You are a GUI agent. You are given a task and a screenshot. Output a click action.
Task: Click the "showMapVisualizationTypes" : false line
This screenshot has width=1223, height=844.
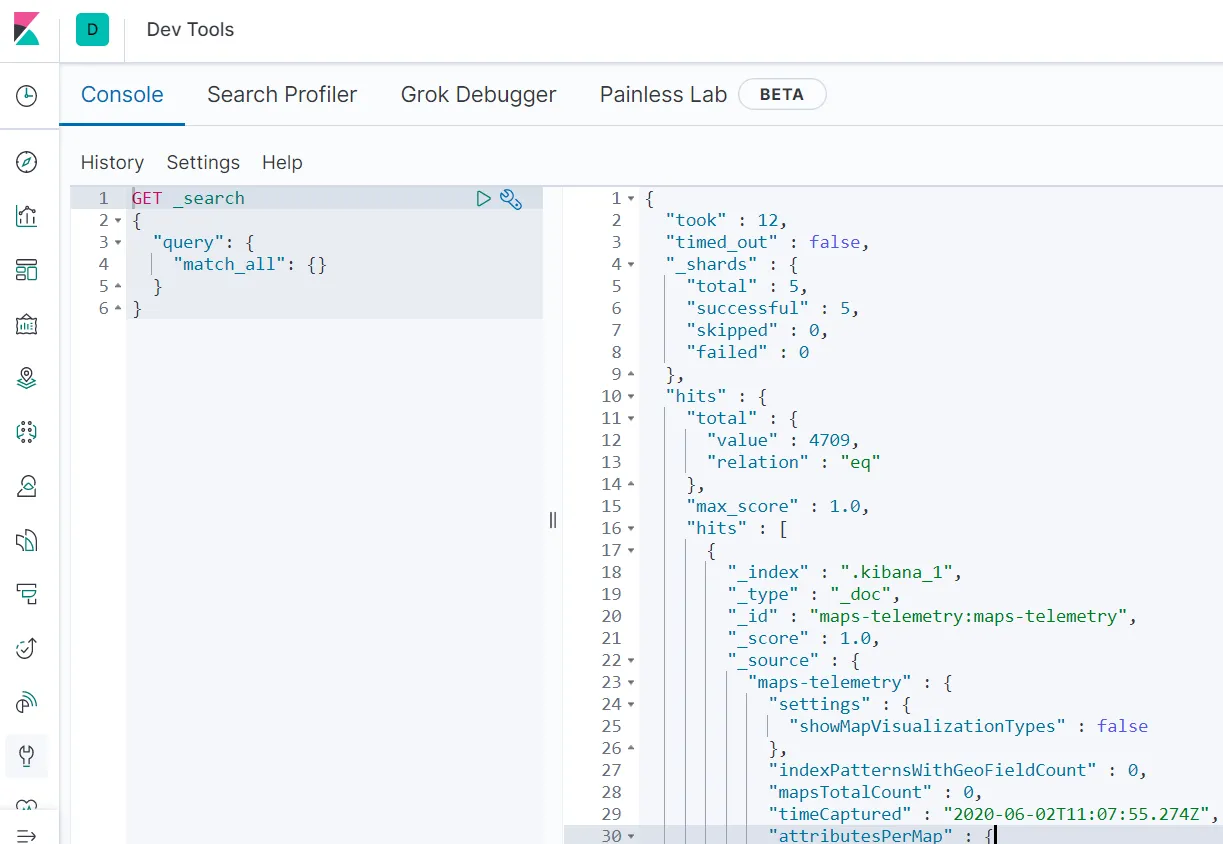tap(968, 726)
